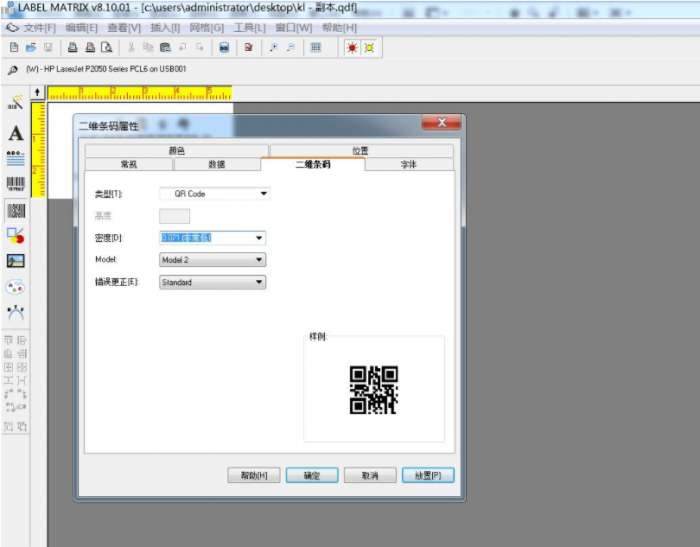The height and width of the screenshot is (547, 700).
Task: Close the 二维条码属性 dialog
Action: point(441,123)
